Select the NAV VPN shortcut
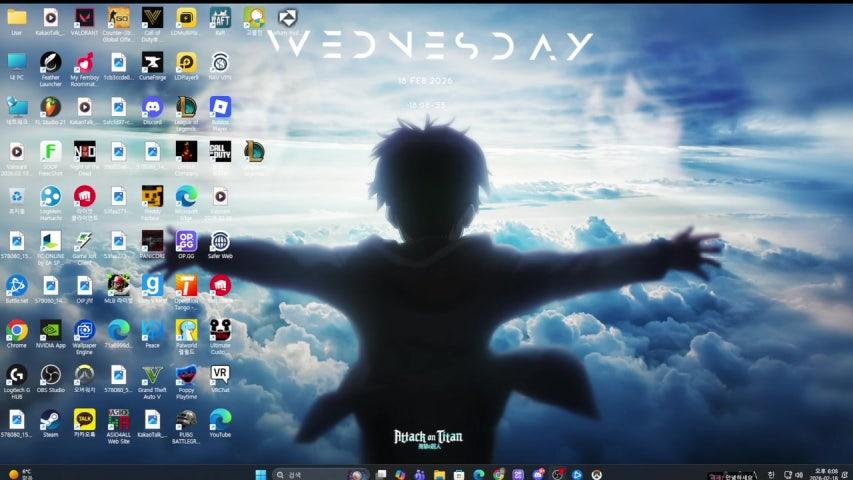The height and width of the screenshot is (480, 853). 220,66
